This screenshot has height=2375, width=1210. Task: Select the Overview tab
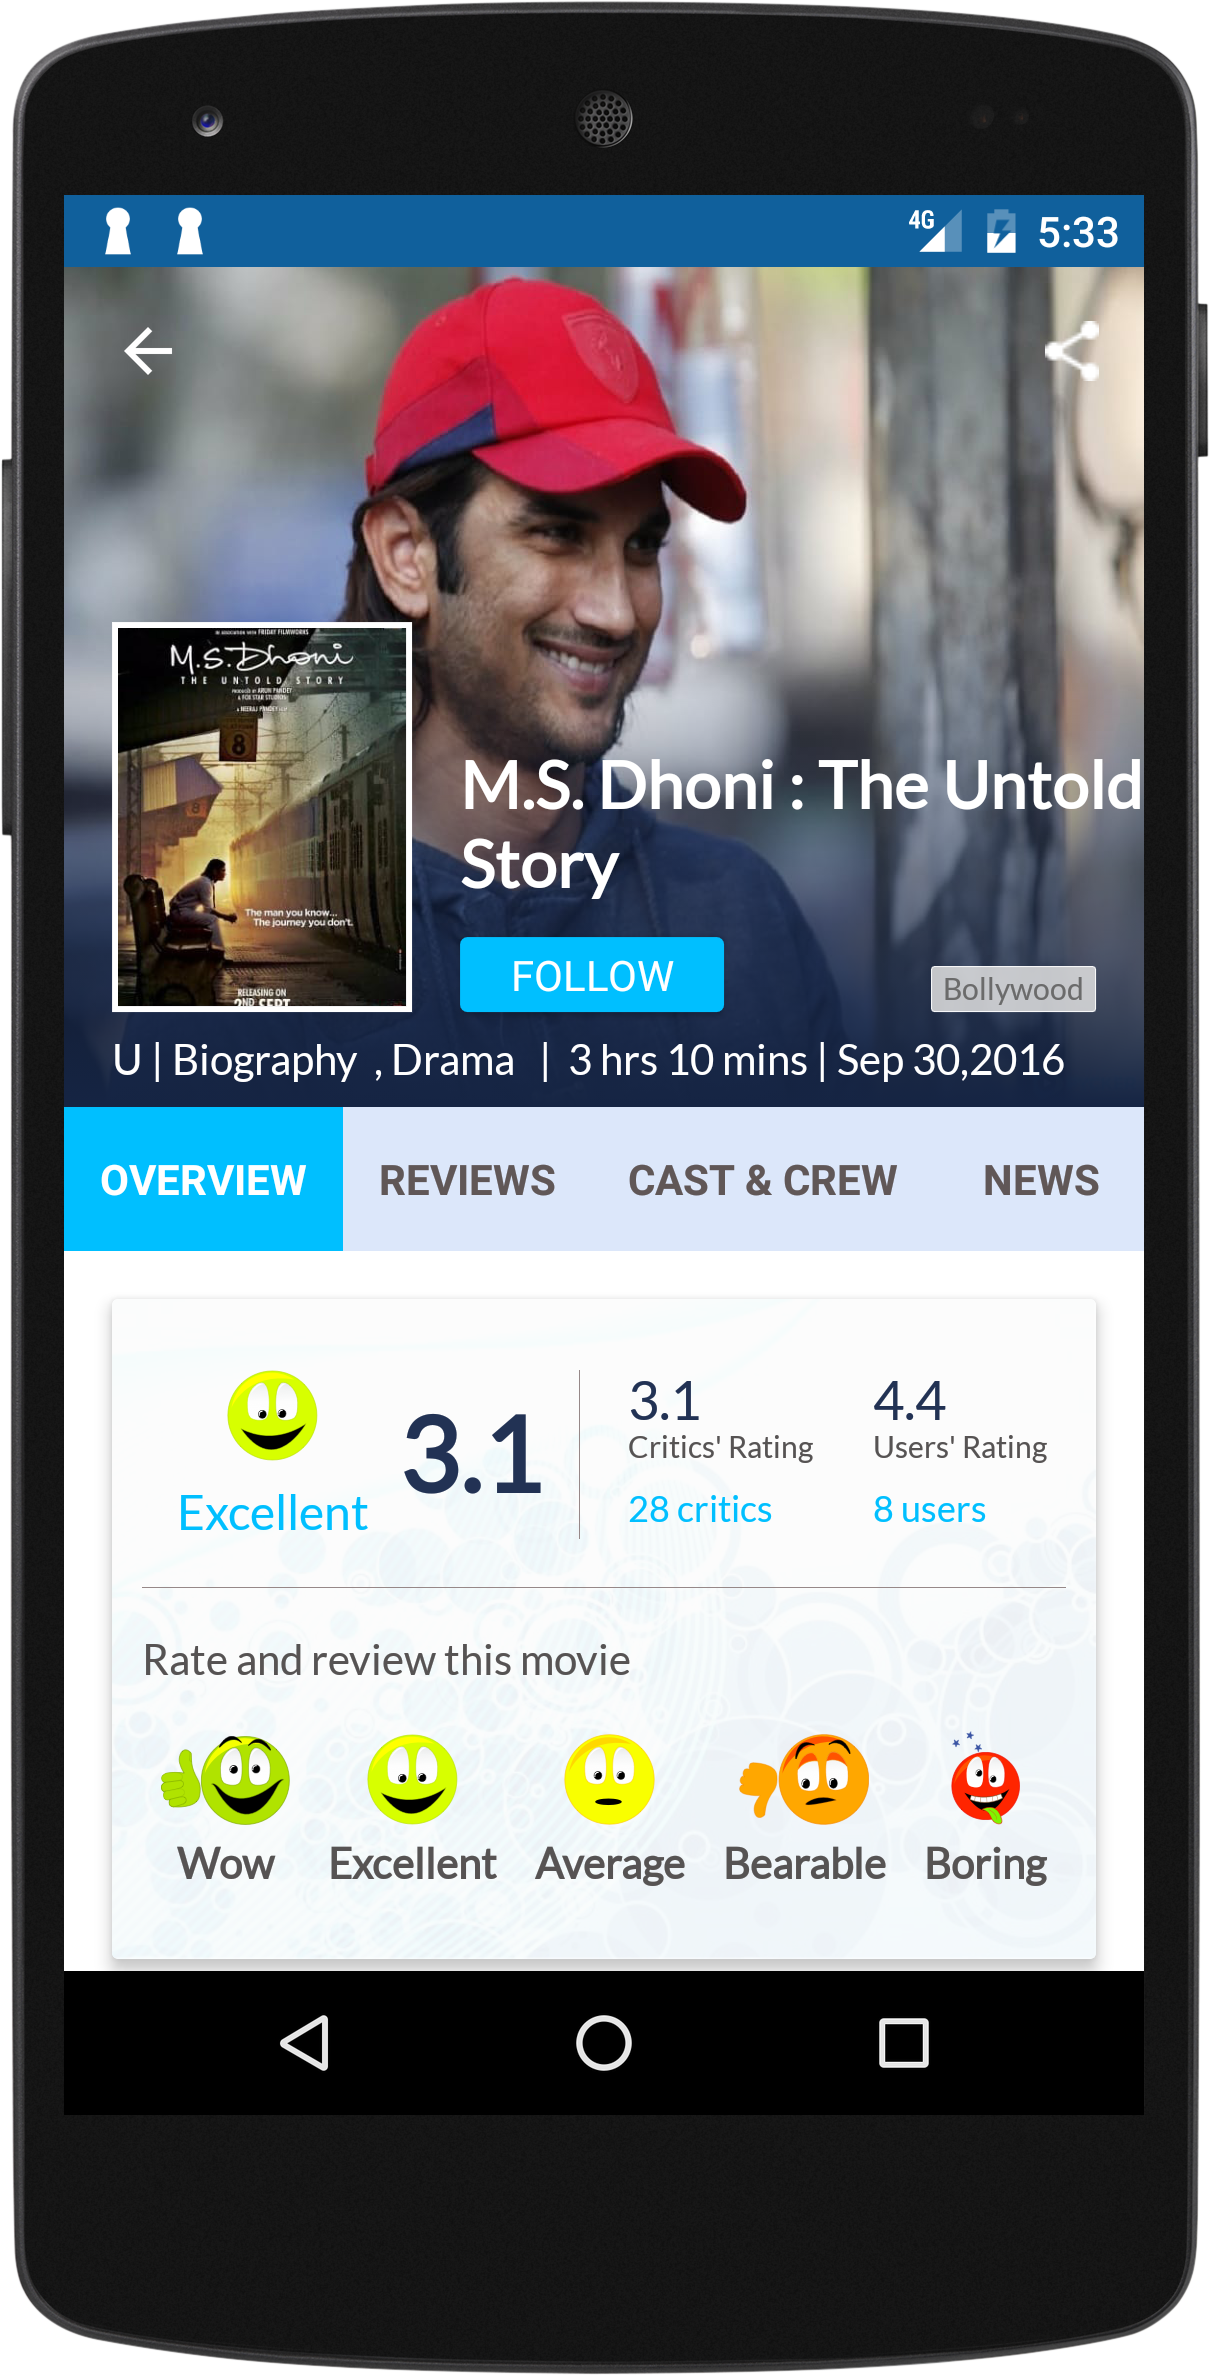point(203,1180)
